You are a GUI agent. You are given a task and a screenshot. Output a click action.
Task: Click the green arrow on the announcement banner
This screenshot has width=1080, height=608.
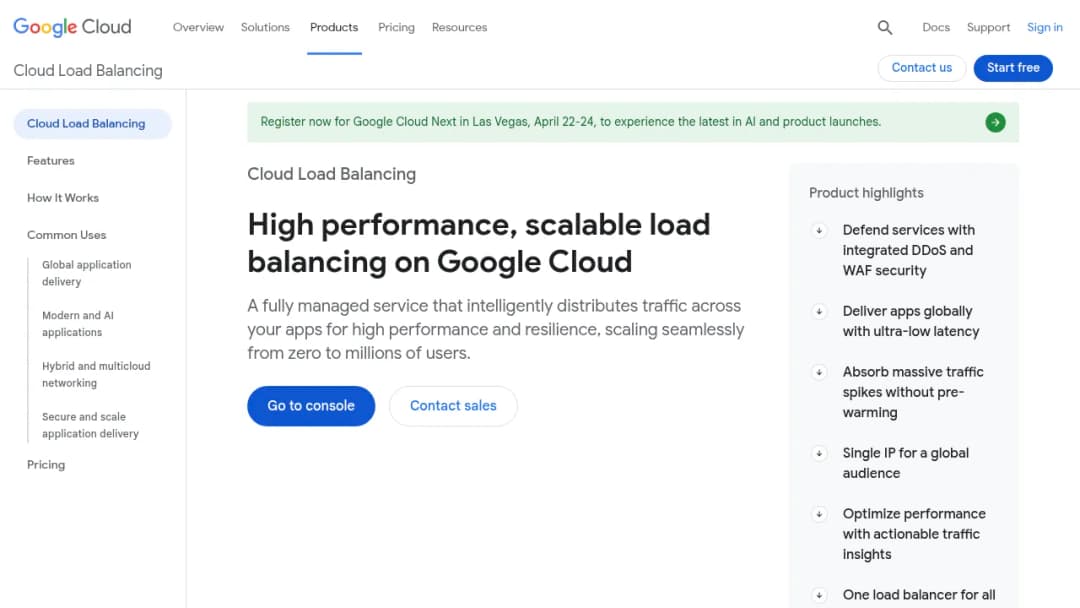click(995, 123)
